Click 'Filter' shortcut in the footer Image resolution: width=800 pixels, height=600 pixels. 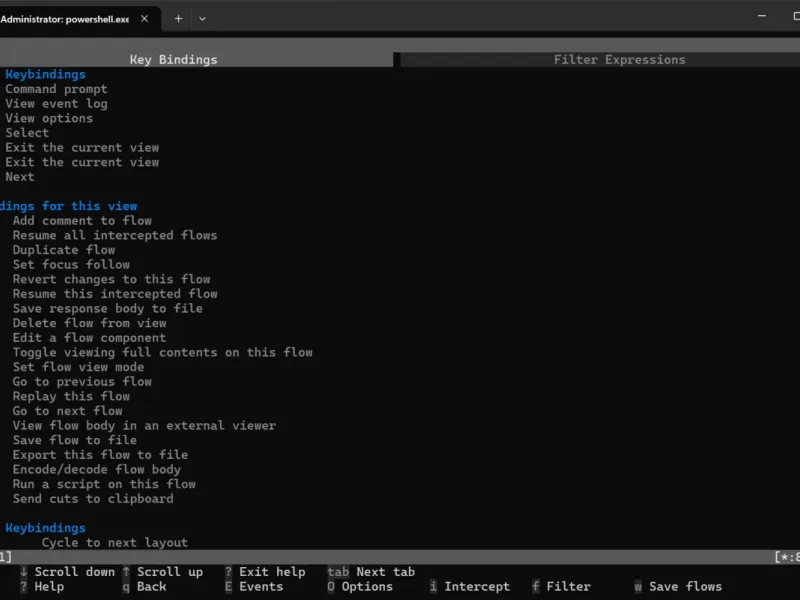coord(568,587)
